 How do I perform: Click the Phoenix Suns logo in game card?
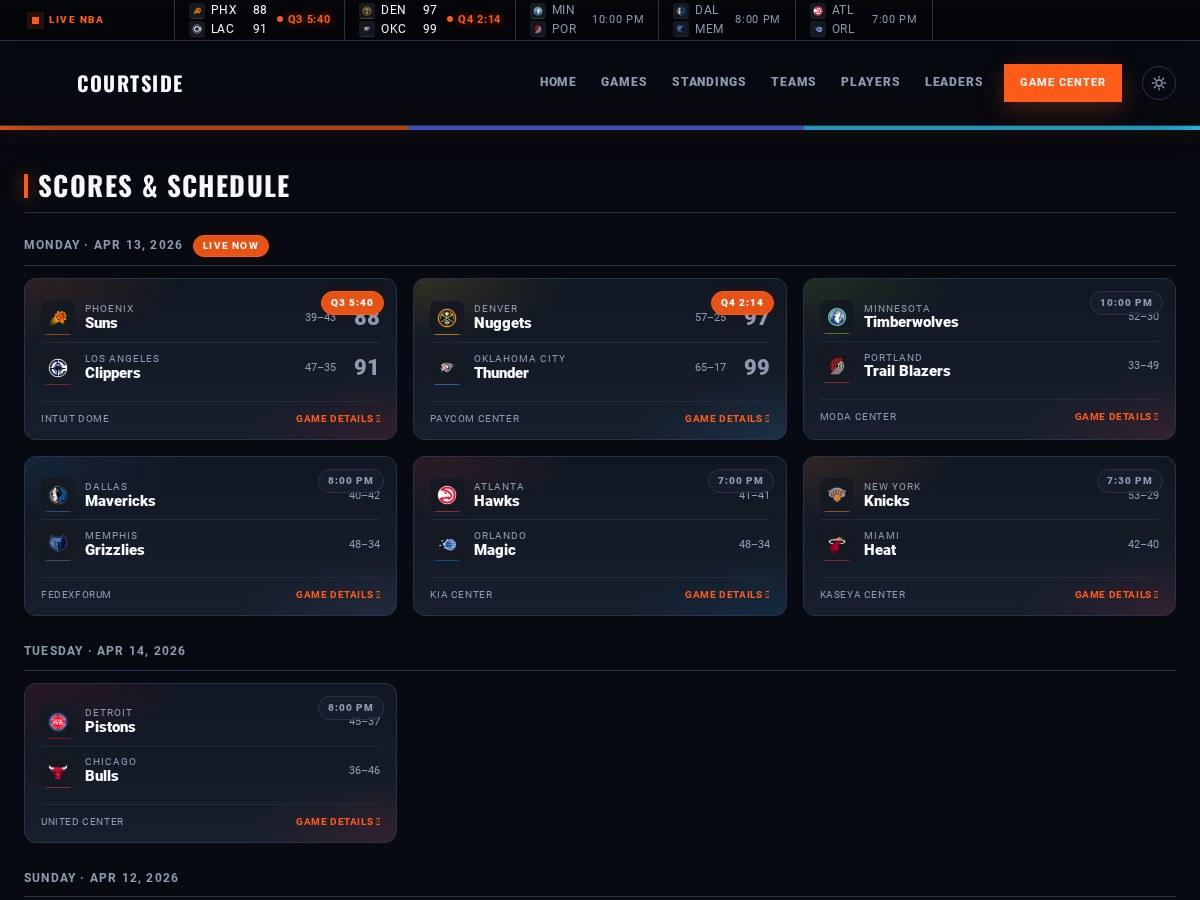point(58,317)
